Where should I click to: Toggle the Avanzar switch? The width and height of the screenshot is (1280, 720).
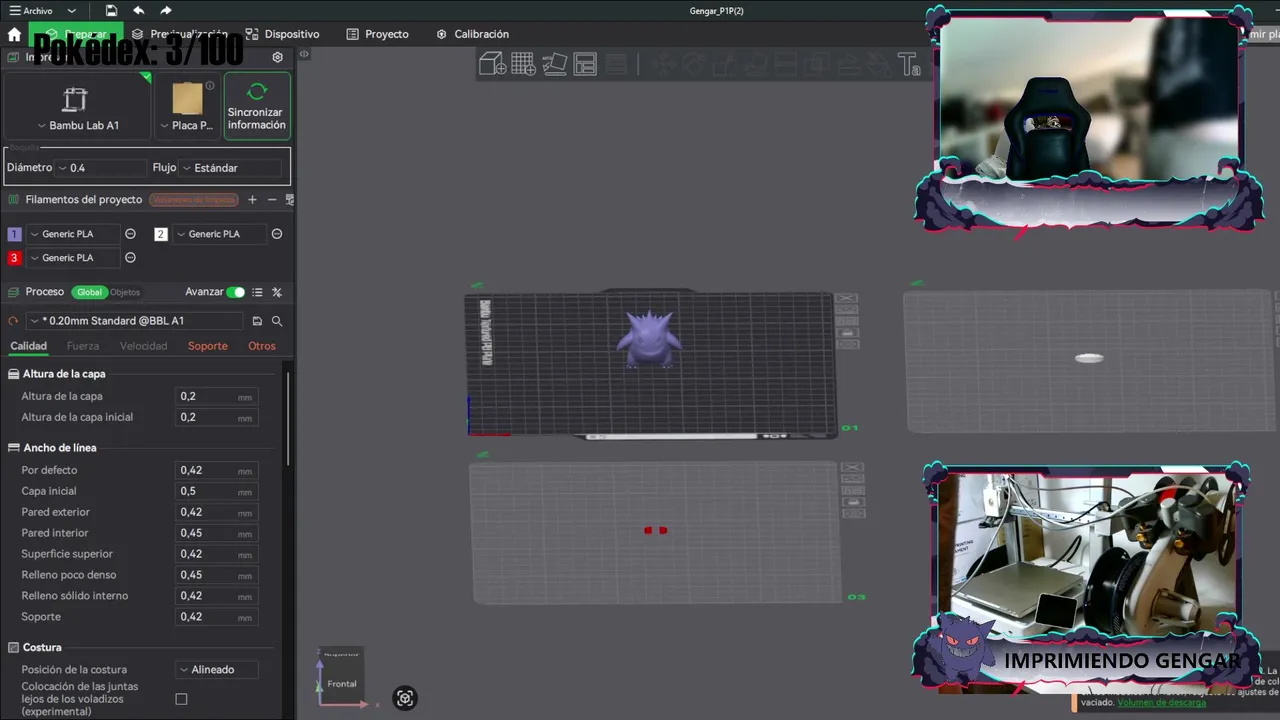tap(235, 292)
